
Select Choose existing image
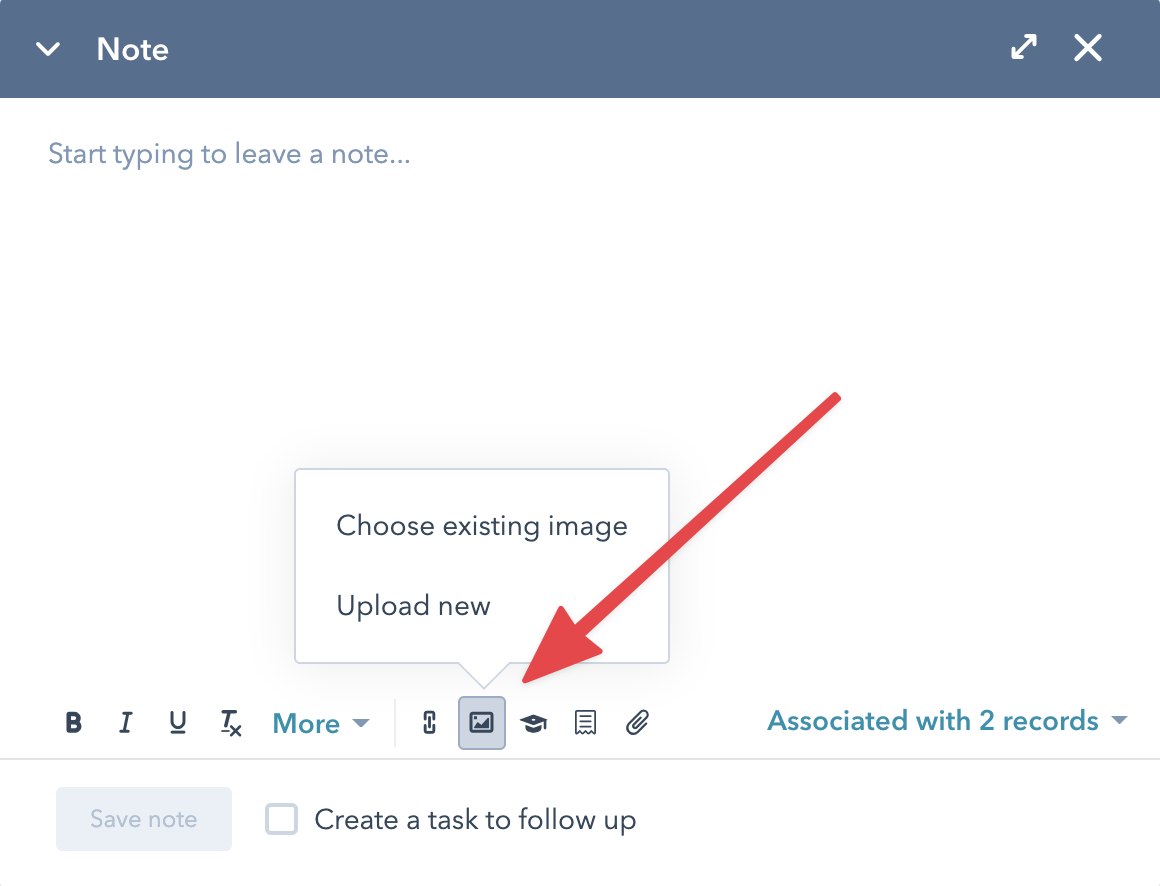coord(482,526)
